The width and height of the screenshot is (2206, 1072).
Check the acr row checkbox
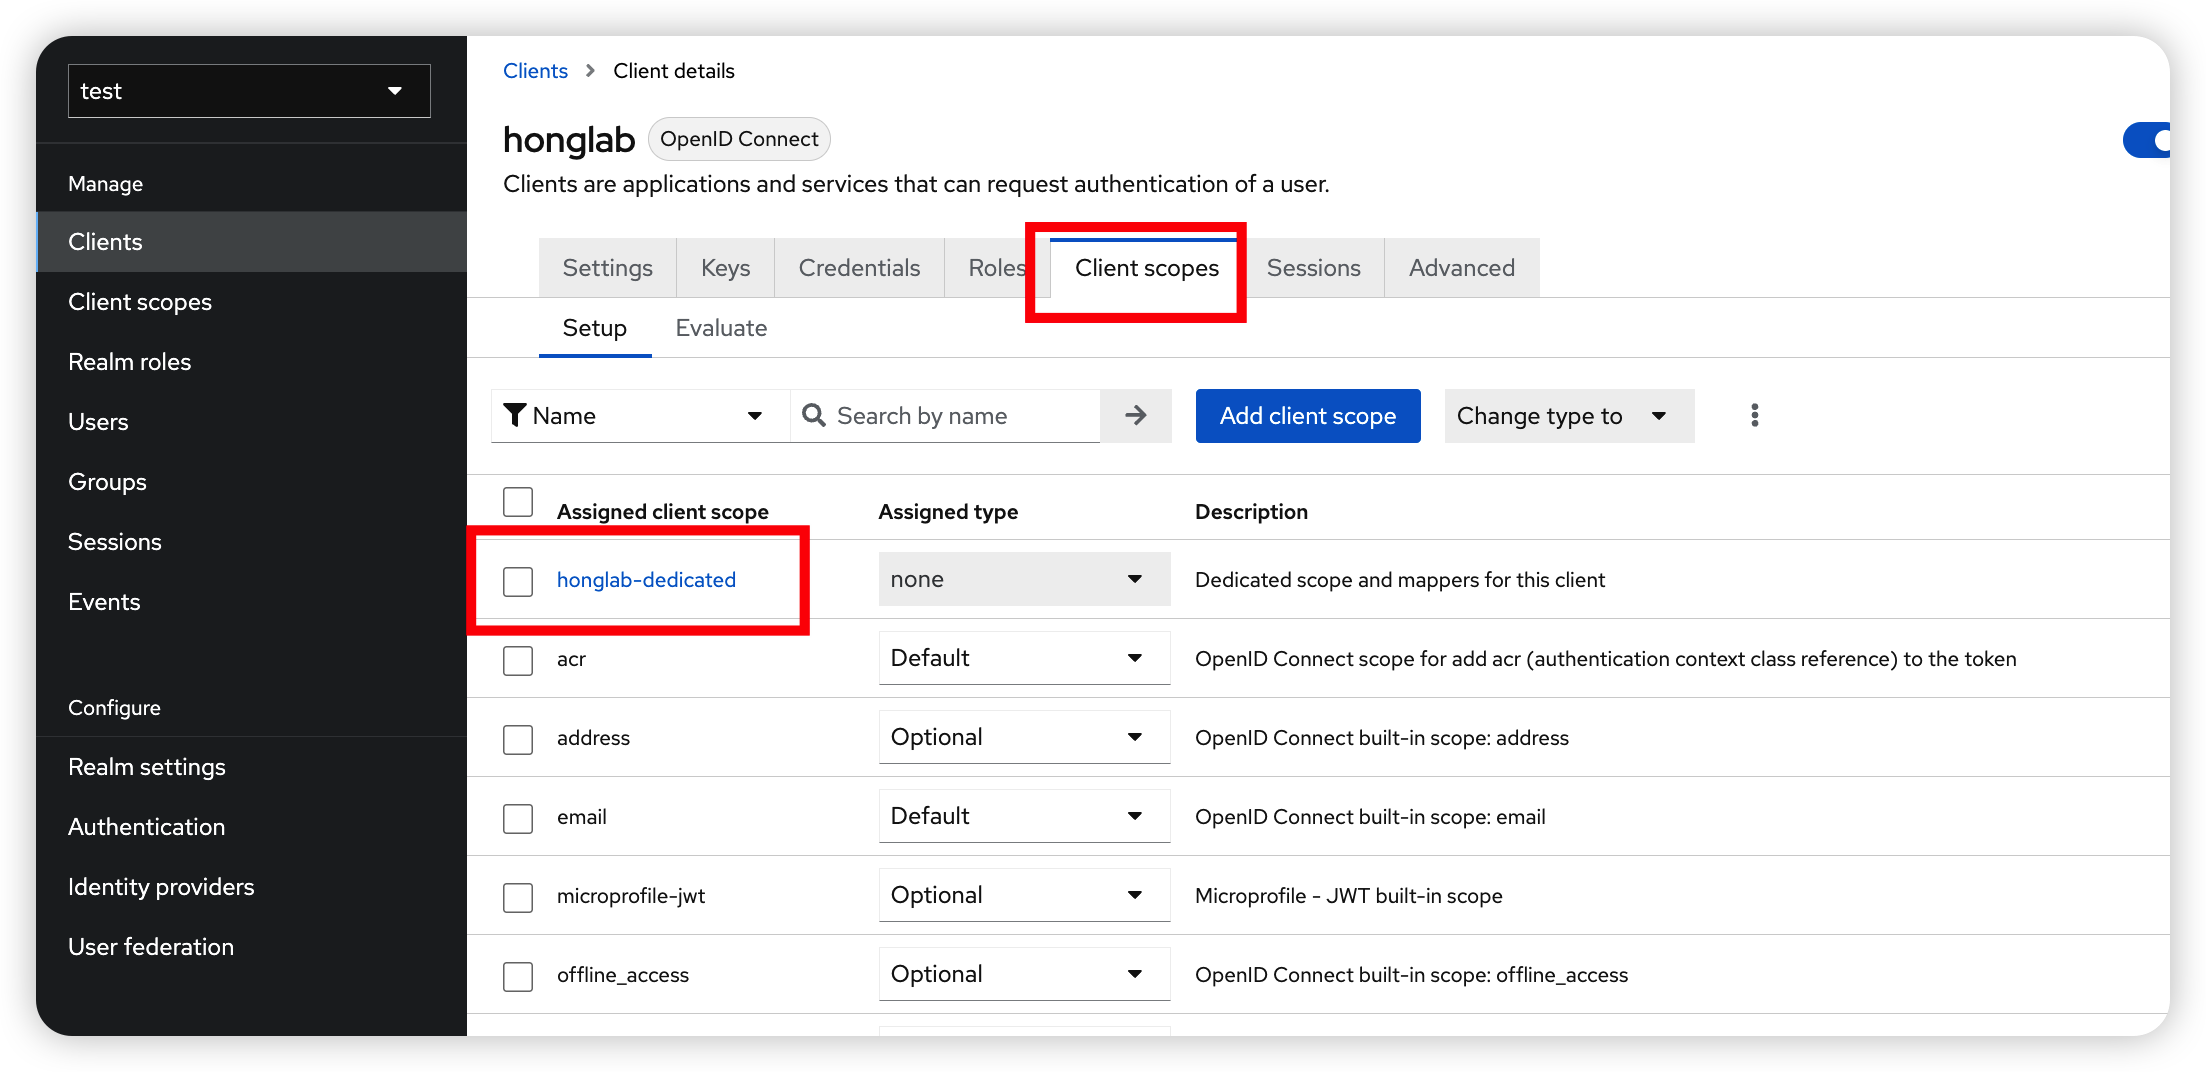(x=518, y=660)
